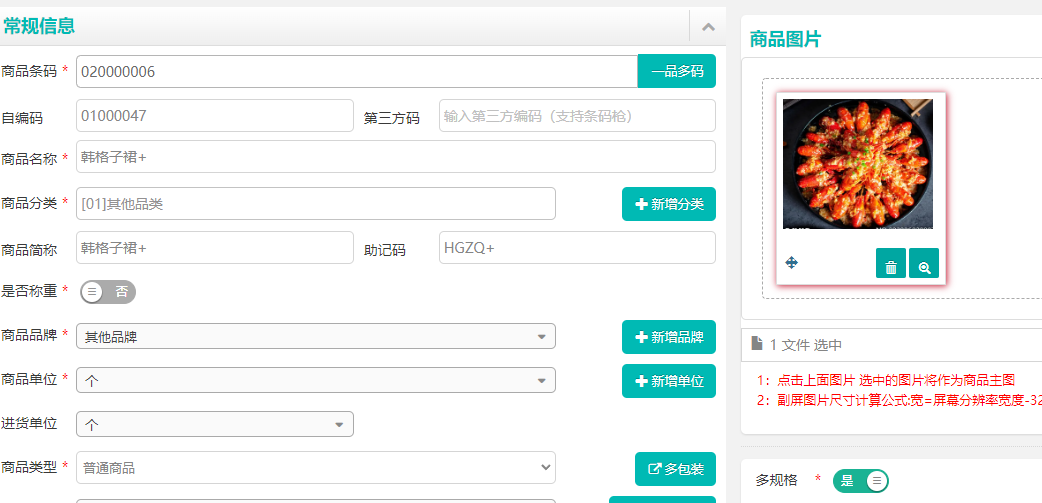Click the magnifier zoom icon on image
This screenshot has width=1042, height=503.
pyautogui.click(x=924, y=264)
